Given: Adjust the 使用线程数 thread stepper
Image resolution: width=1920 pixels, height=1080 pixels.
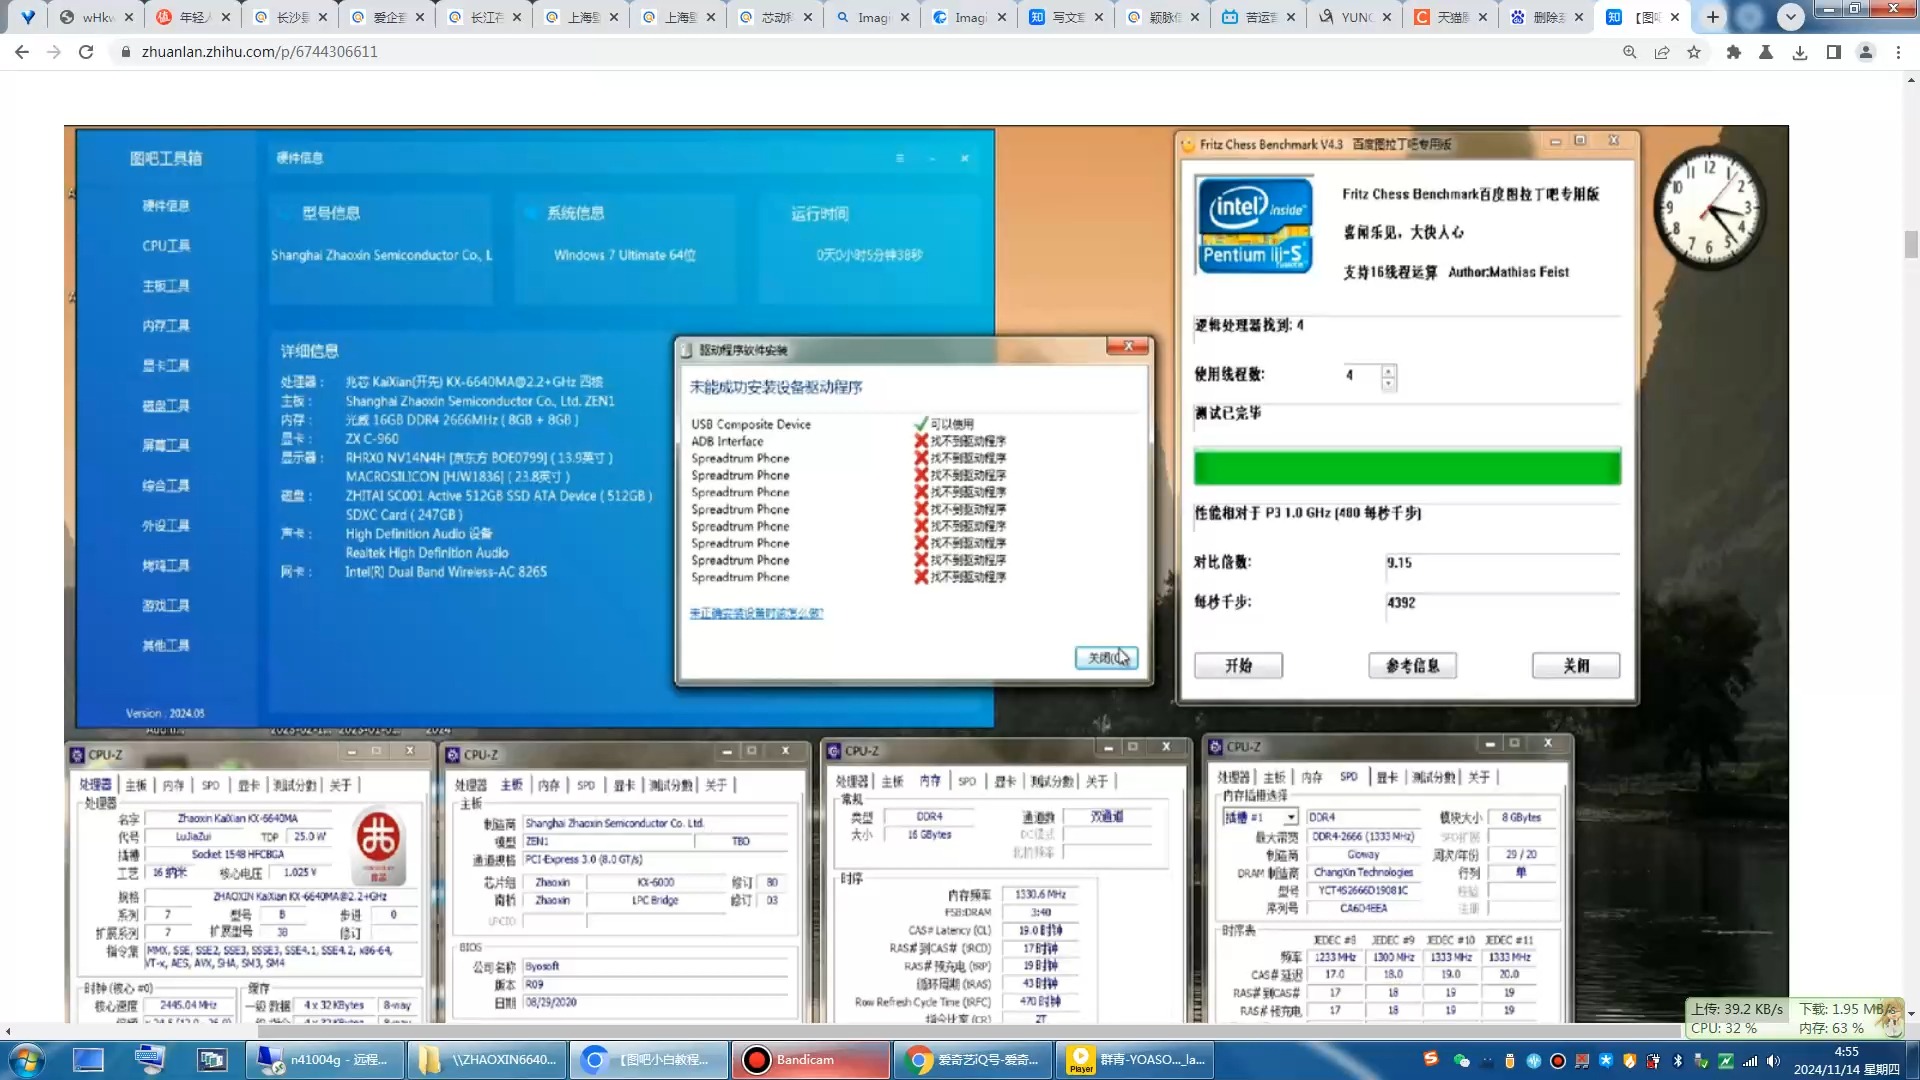Looking at the screenshot, I should (x=1388, y=377).
